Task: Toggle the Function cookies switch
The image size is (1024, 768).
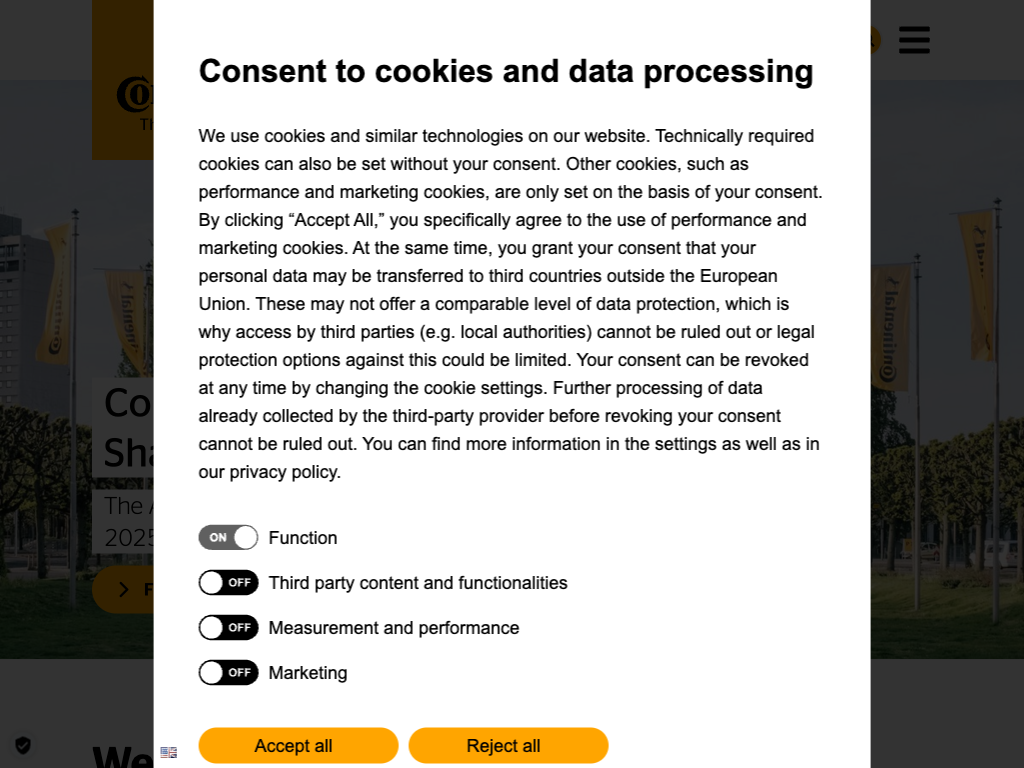Action: [x=228, y=538]
